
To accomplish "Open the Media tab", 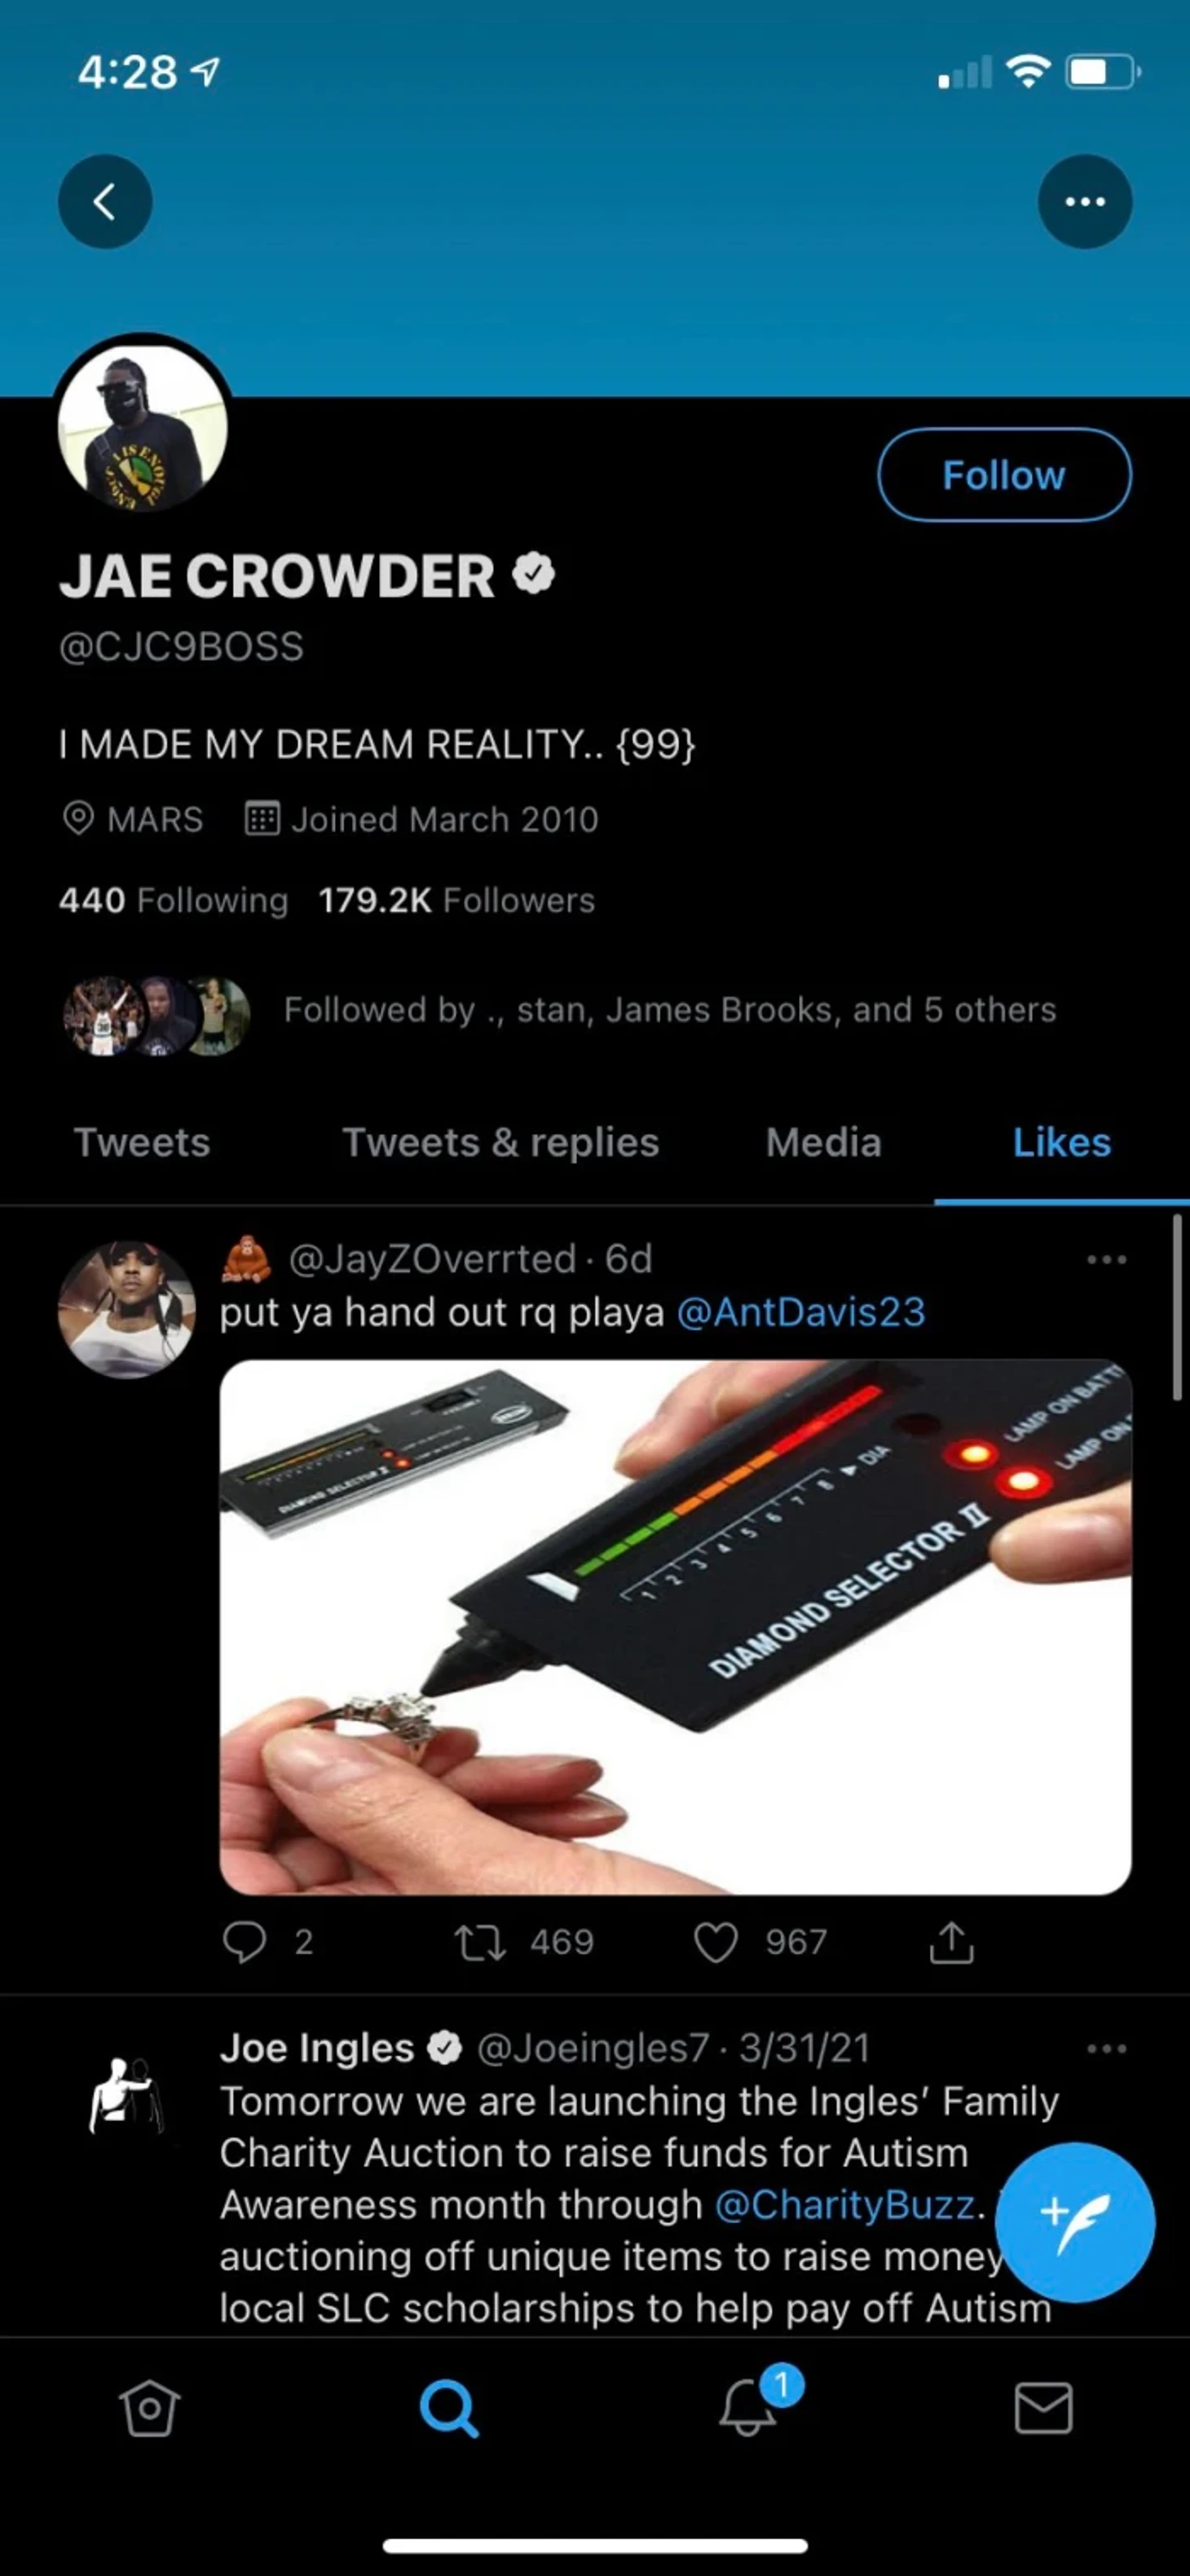I will pos(824,1142).
